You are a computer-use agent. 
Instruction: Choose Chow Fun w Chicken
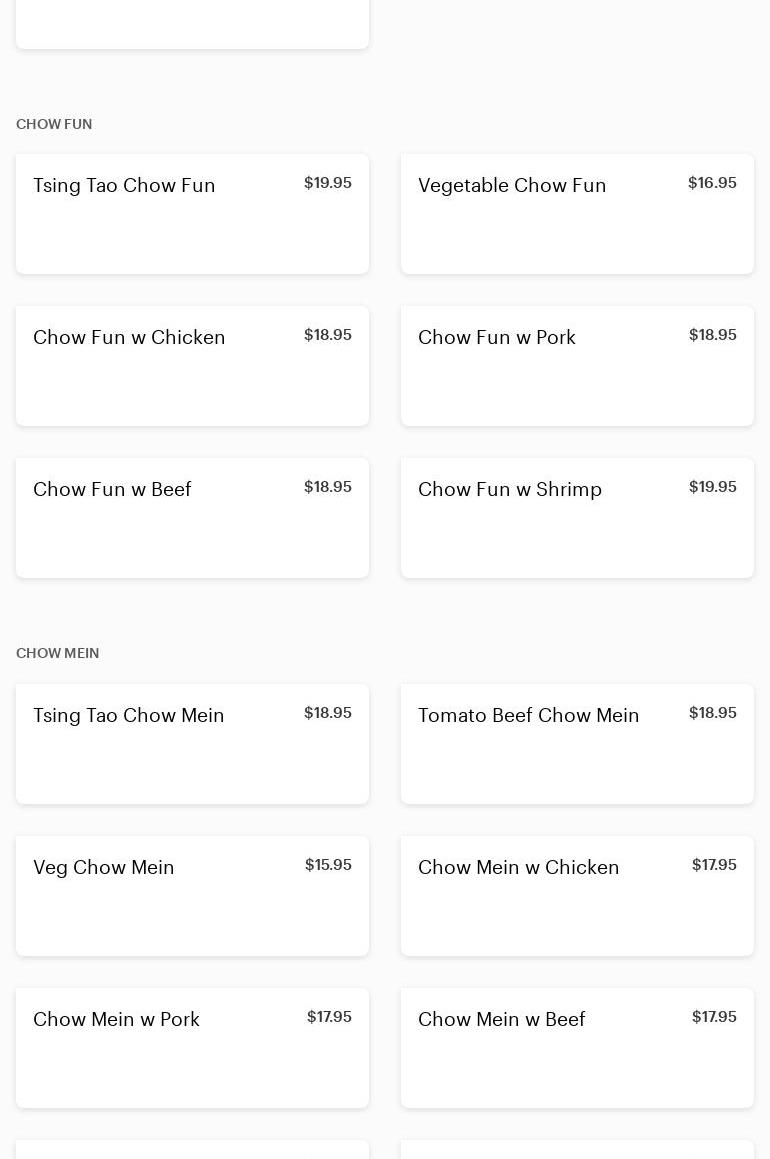click(192, 365)
